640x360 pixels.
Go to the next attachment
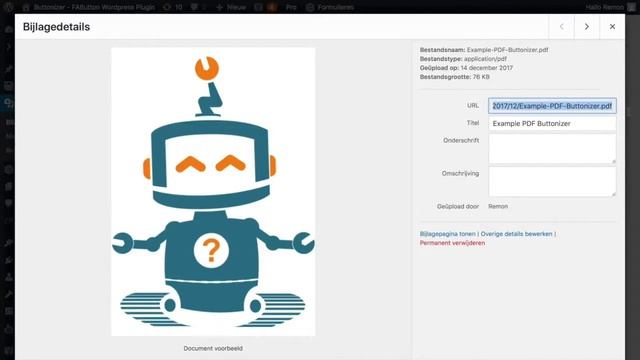point(587,27)
